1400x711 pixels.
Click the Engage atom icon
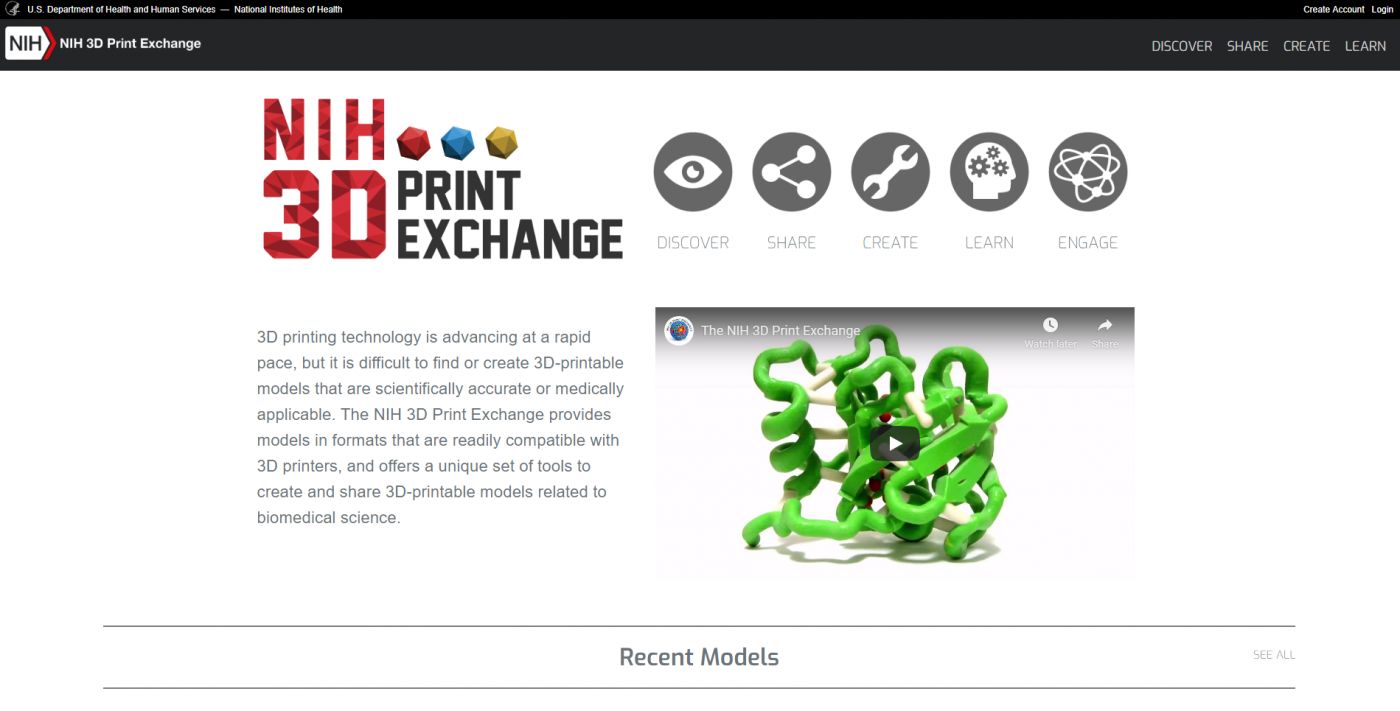[x=1088, y=172]
